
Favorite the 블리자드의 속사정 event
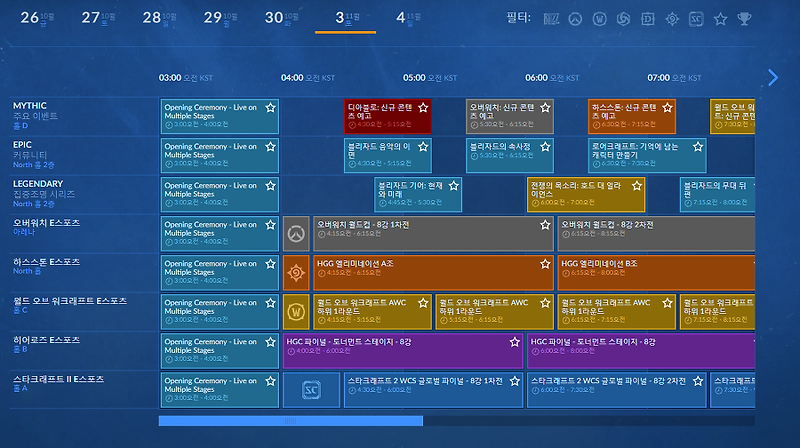[545, 147]
